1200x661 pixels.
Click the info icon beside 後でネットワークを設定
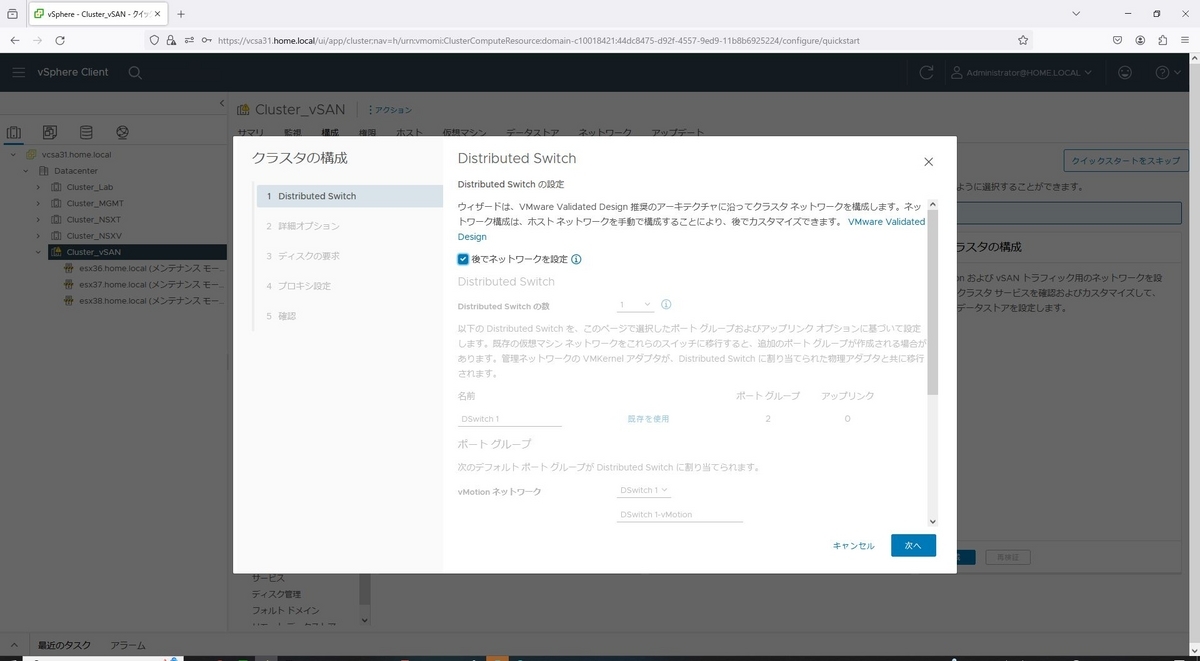(x=576, y=259)
